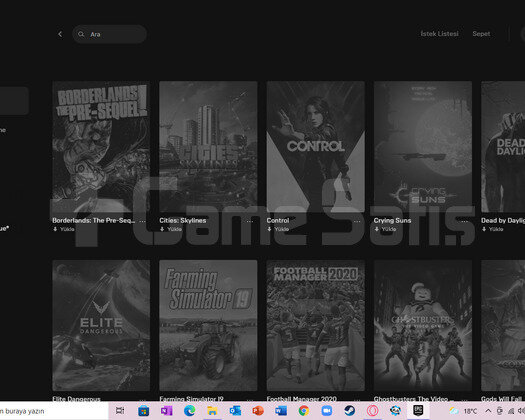Click the Dead by Daylight title text

pyautogui.click(x=503, y=220)
